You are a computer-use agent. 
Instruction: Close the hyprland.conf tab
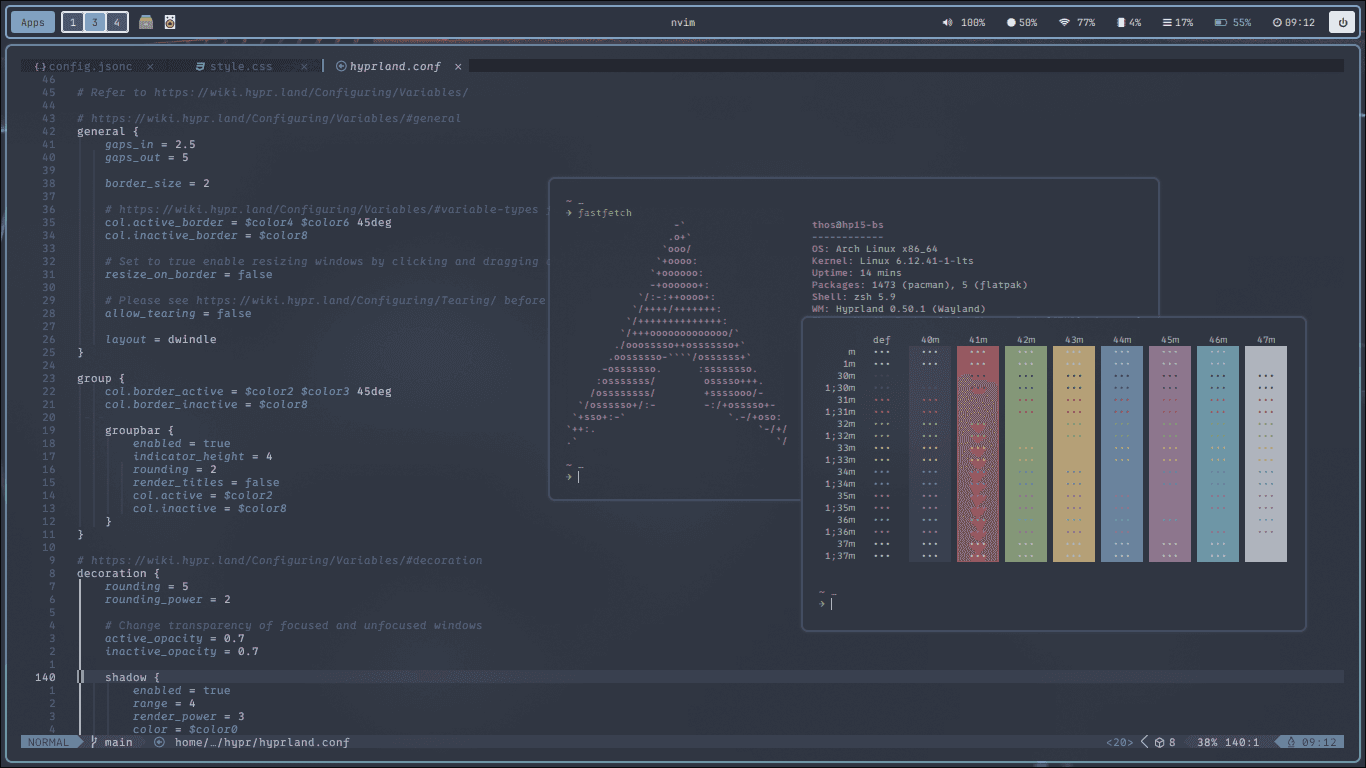click(458, 66)
